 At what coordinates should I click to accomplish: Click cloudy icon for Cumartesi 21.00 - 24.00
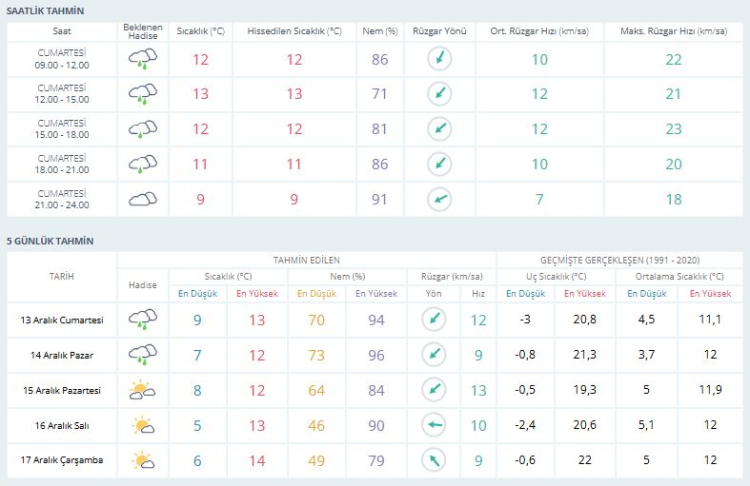(142, 199)
